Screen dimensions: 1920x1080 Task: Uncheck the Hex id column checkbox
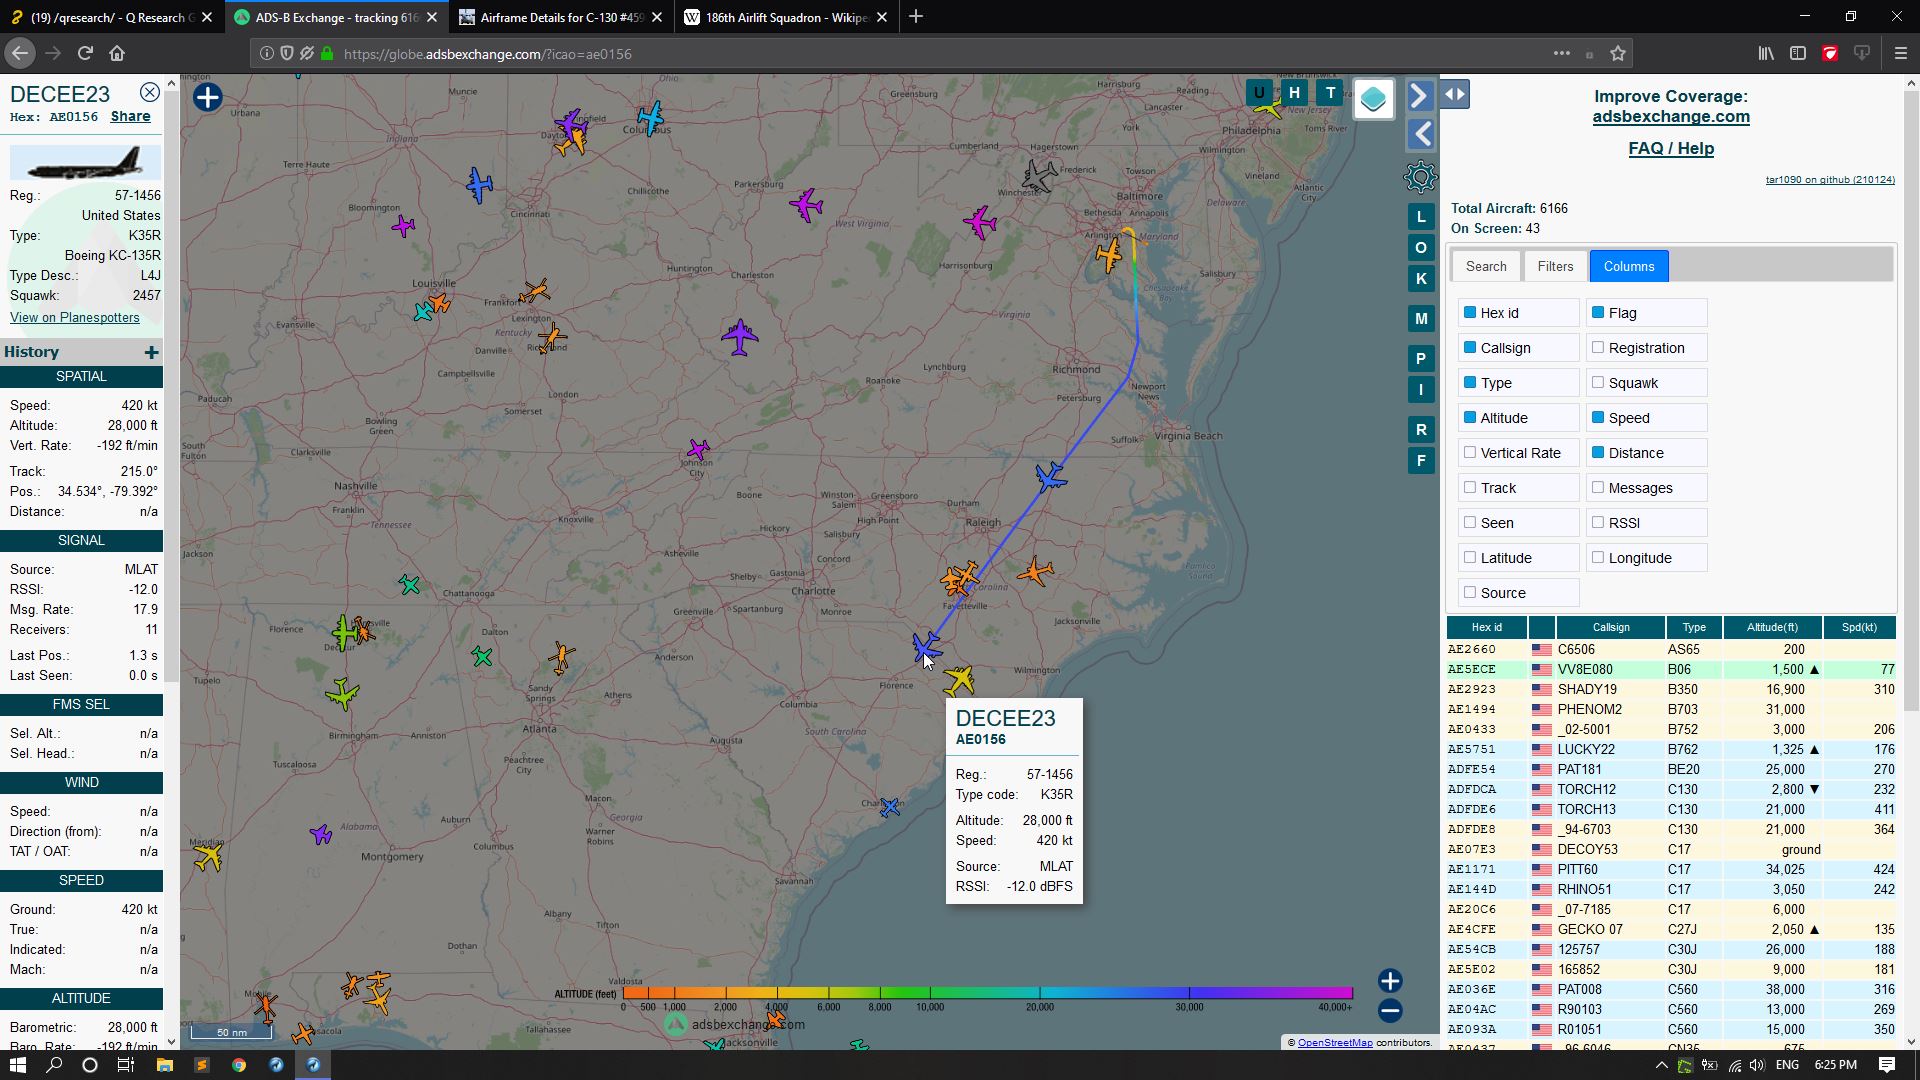[1470, 312]
